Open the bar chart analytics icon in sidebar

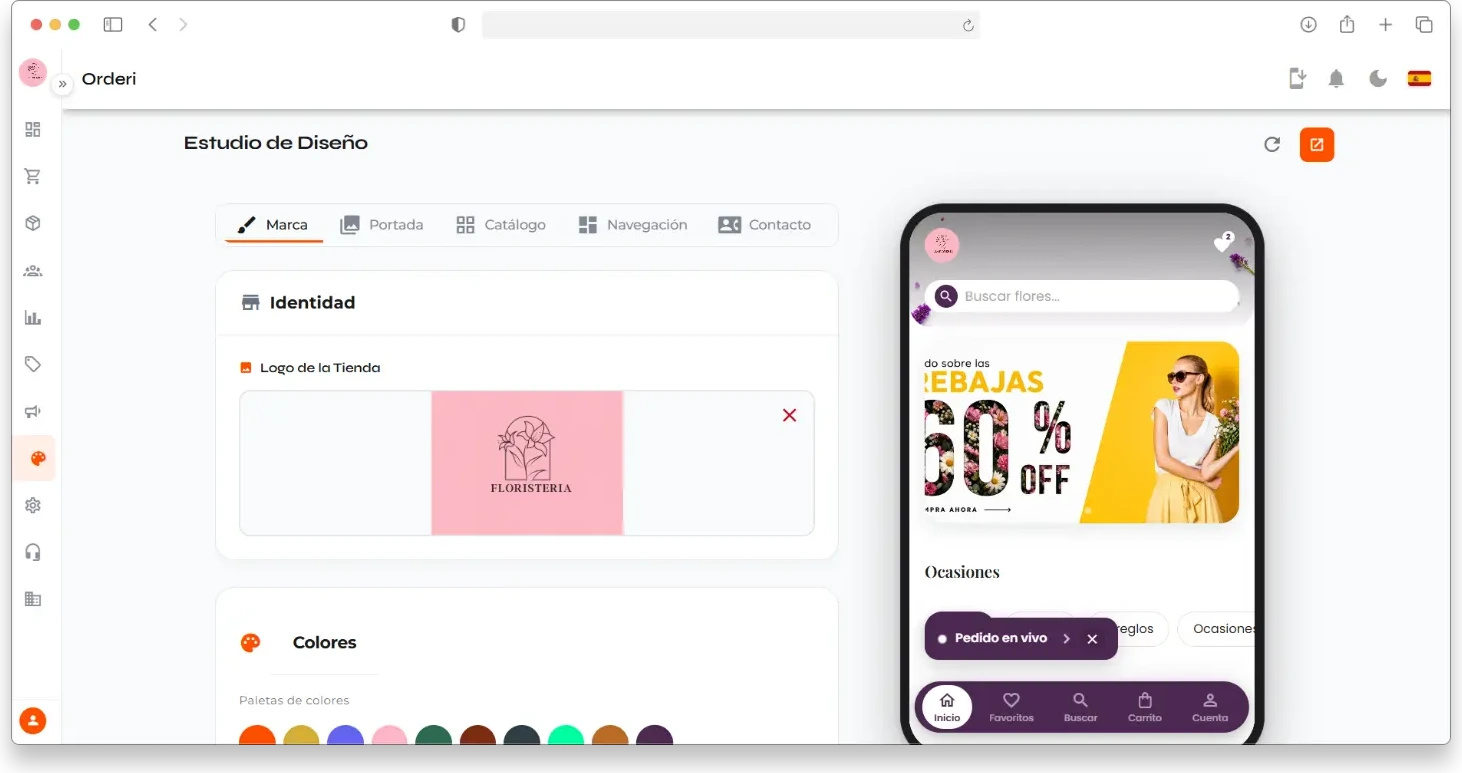[33, 318]
